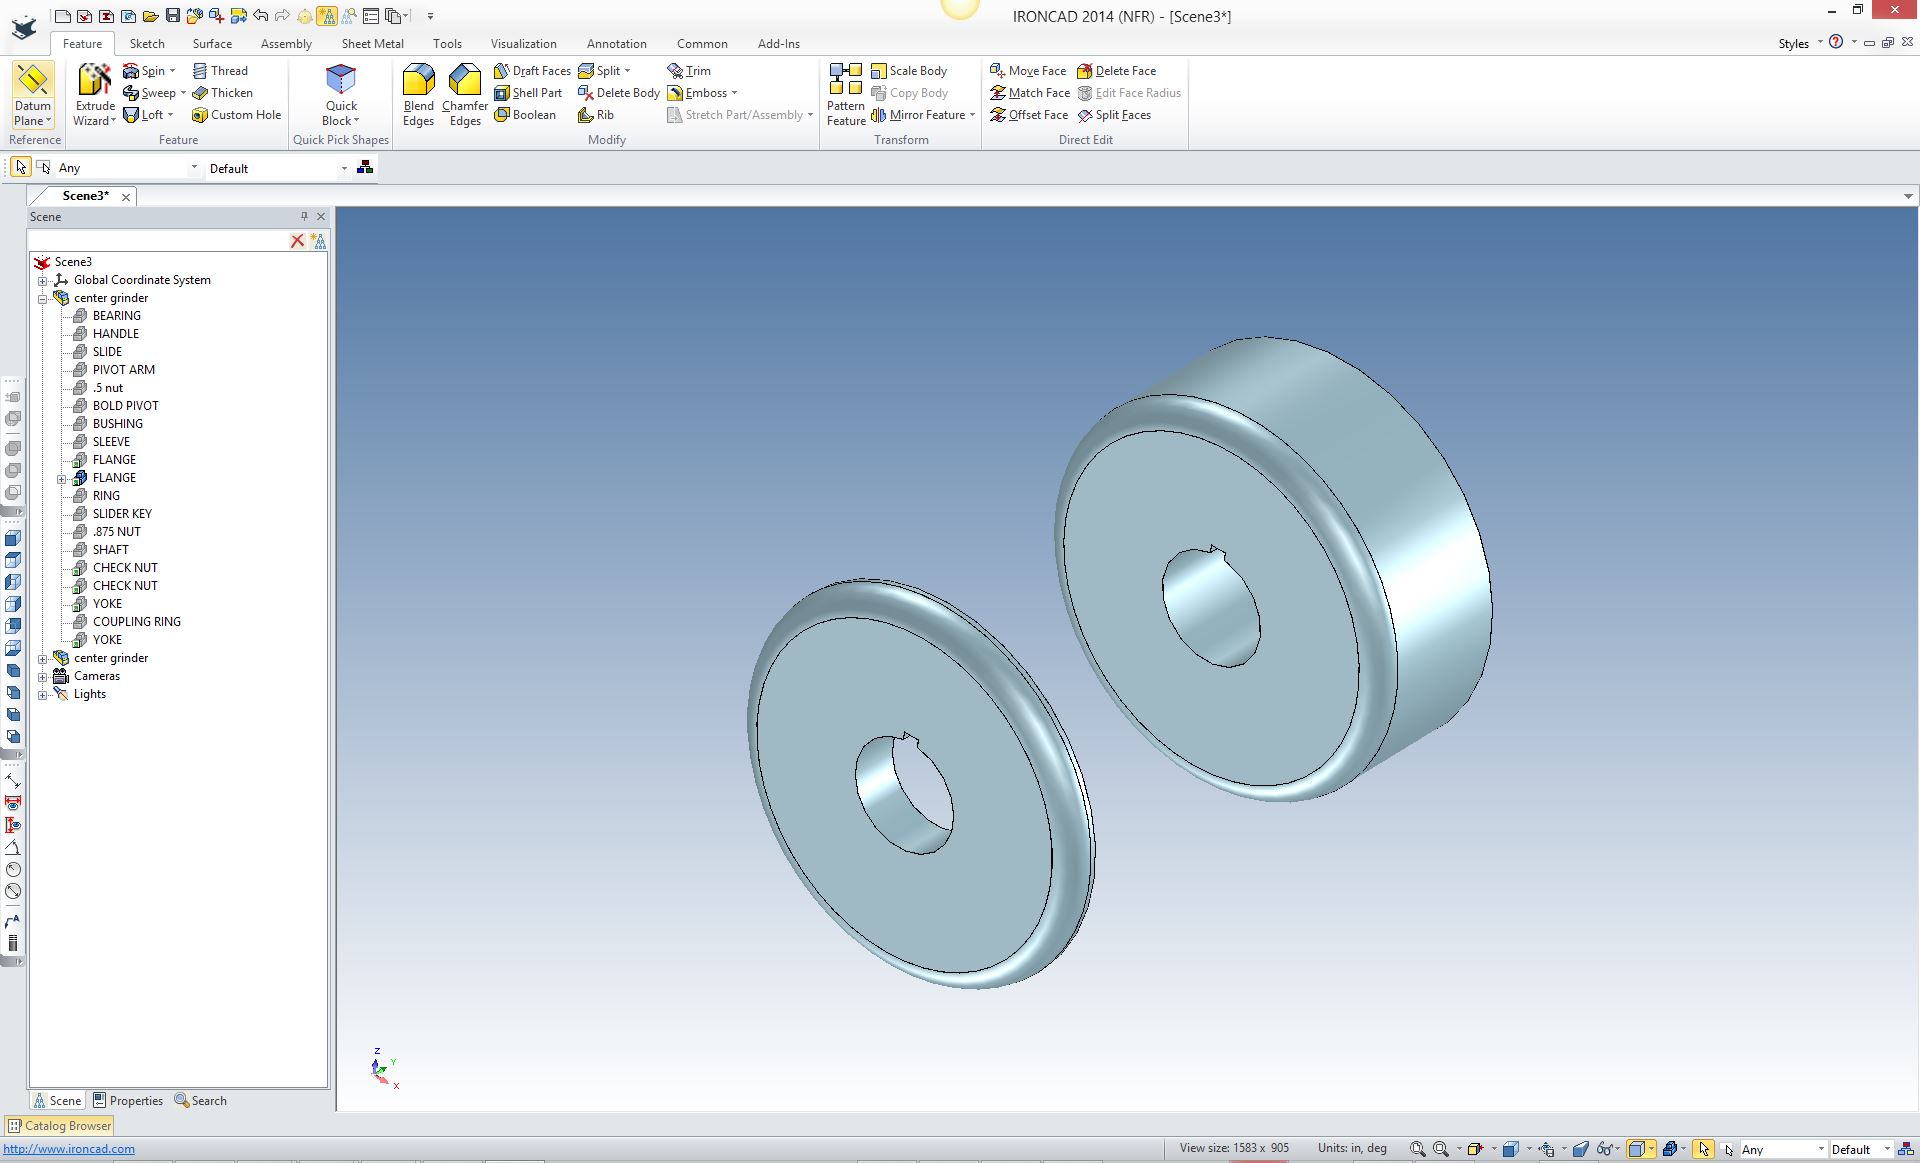Click the Extrude Wizard icon

(95, 81)
